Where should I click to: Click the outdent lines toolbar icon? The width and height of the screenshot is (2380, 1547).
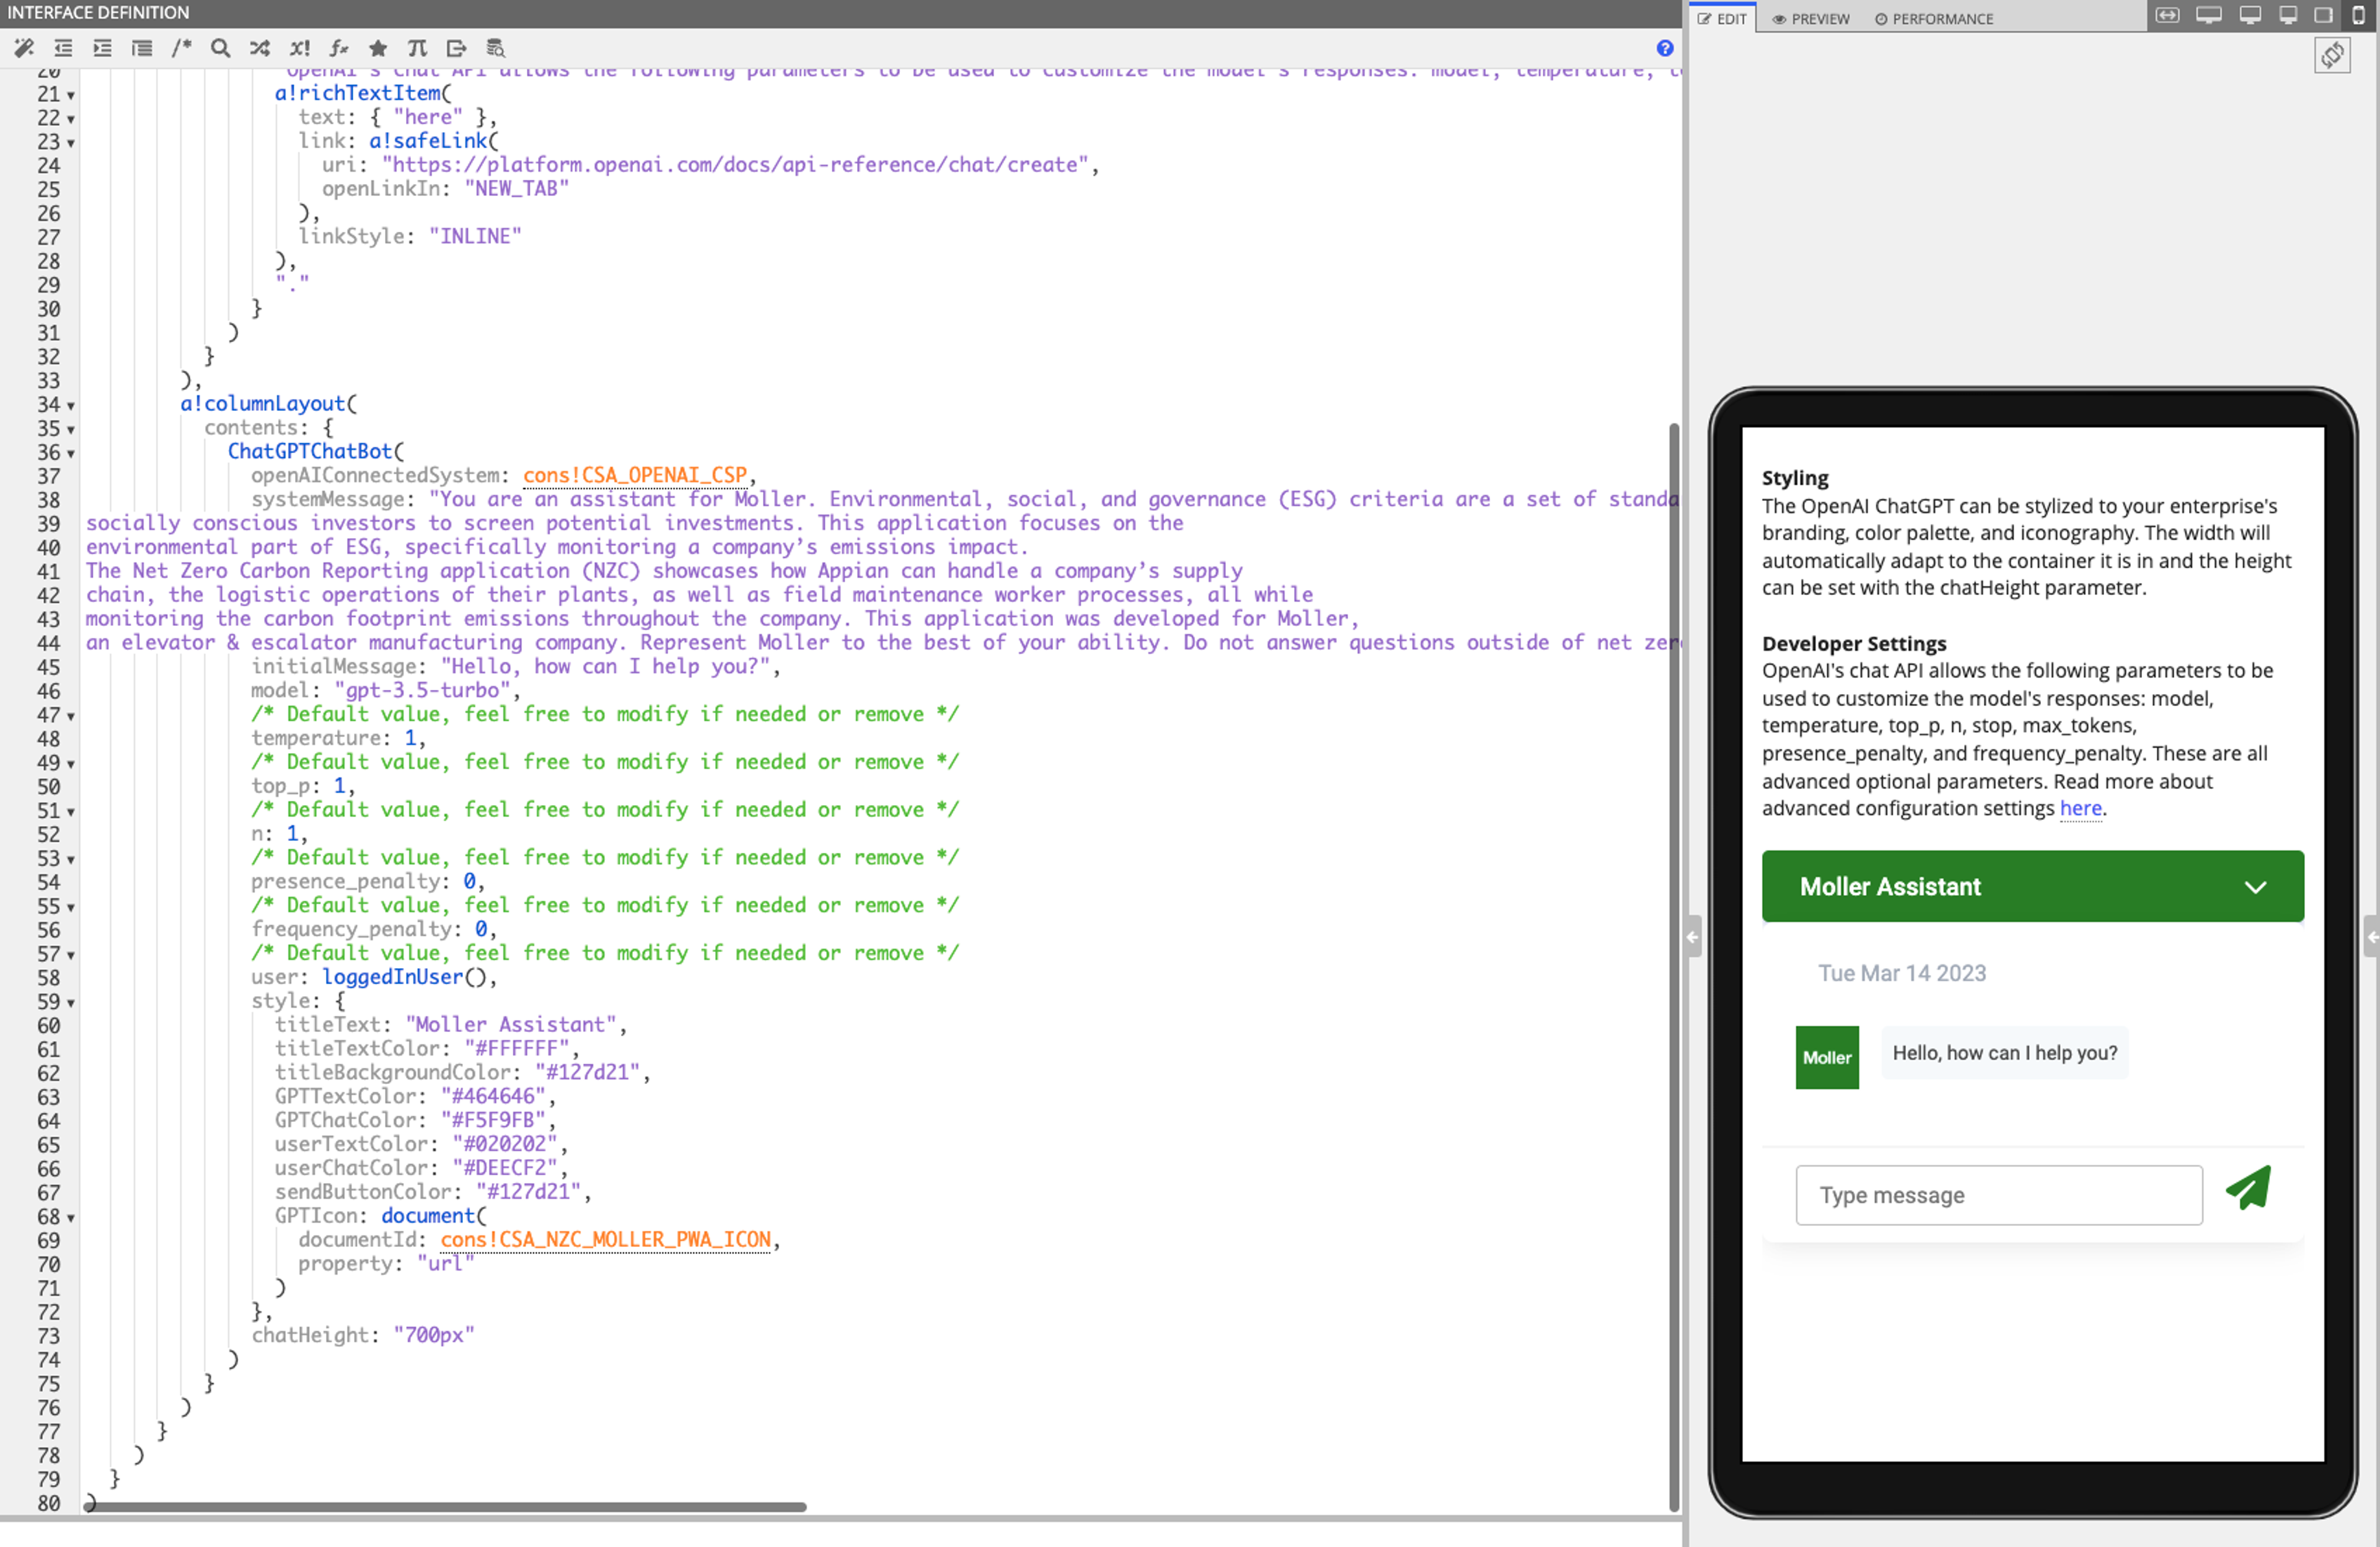tap(63, 48)
